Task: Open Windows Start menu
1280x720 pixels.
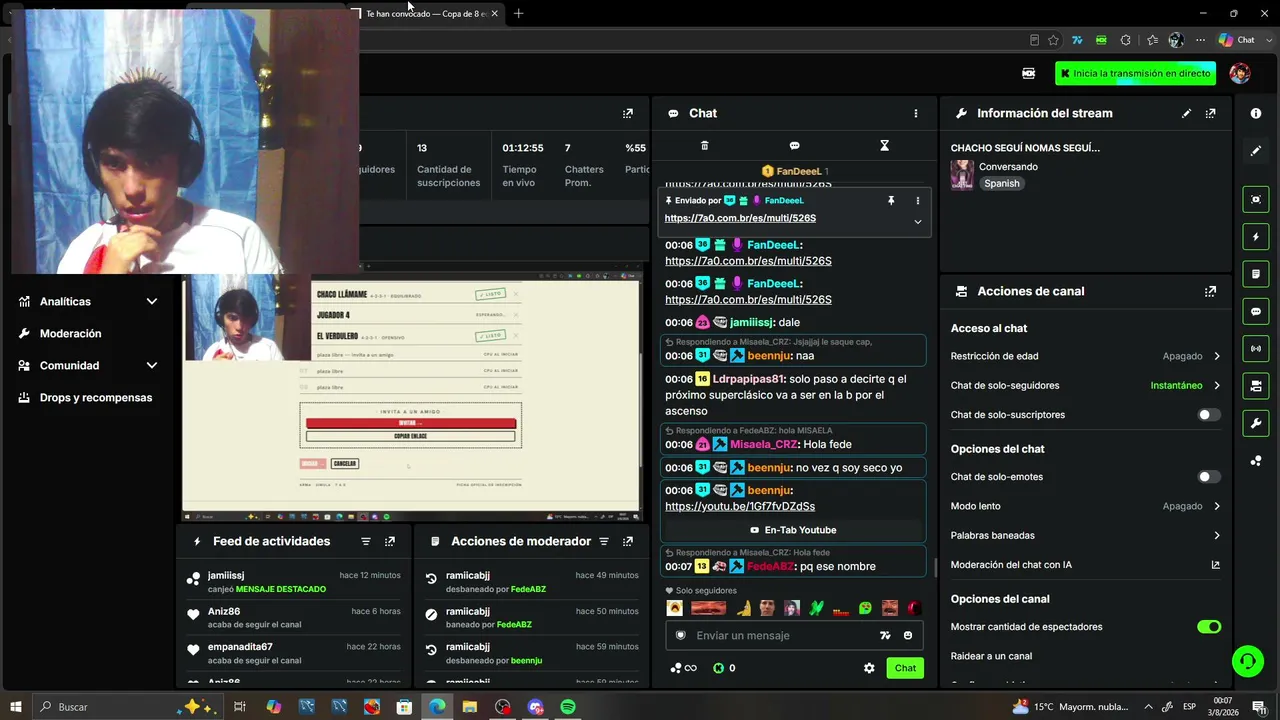Action: (x=16, y=707)
